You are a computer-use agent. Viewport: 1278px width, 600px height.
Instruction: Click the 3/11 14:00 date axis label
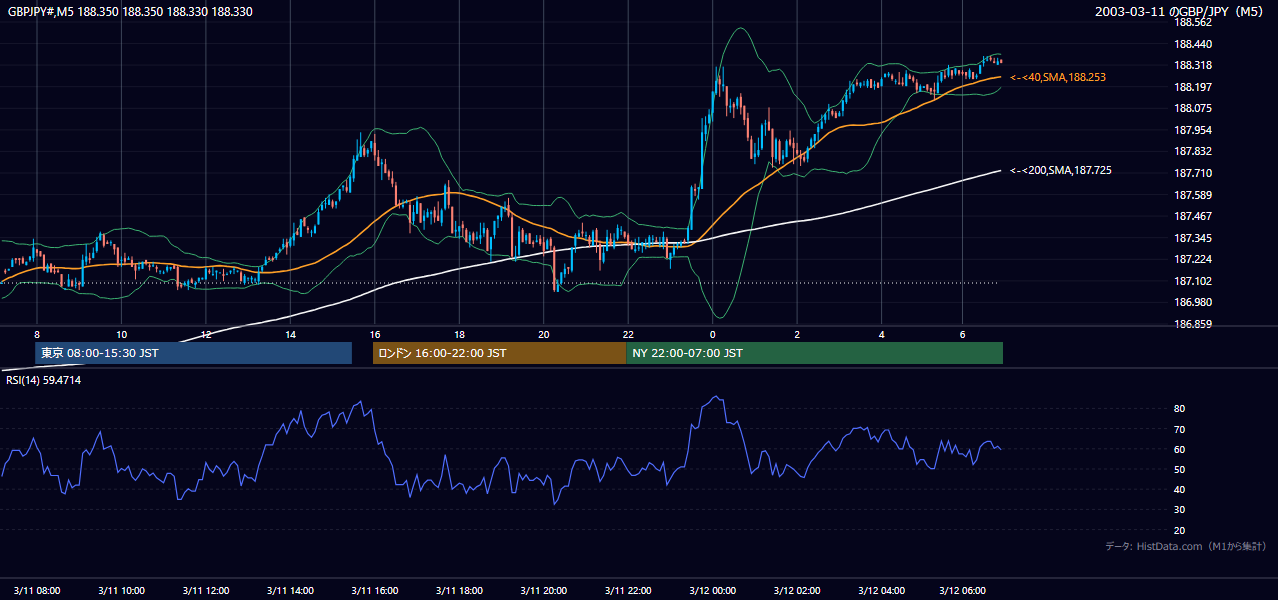tap(290, 590)
